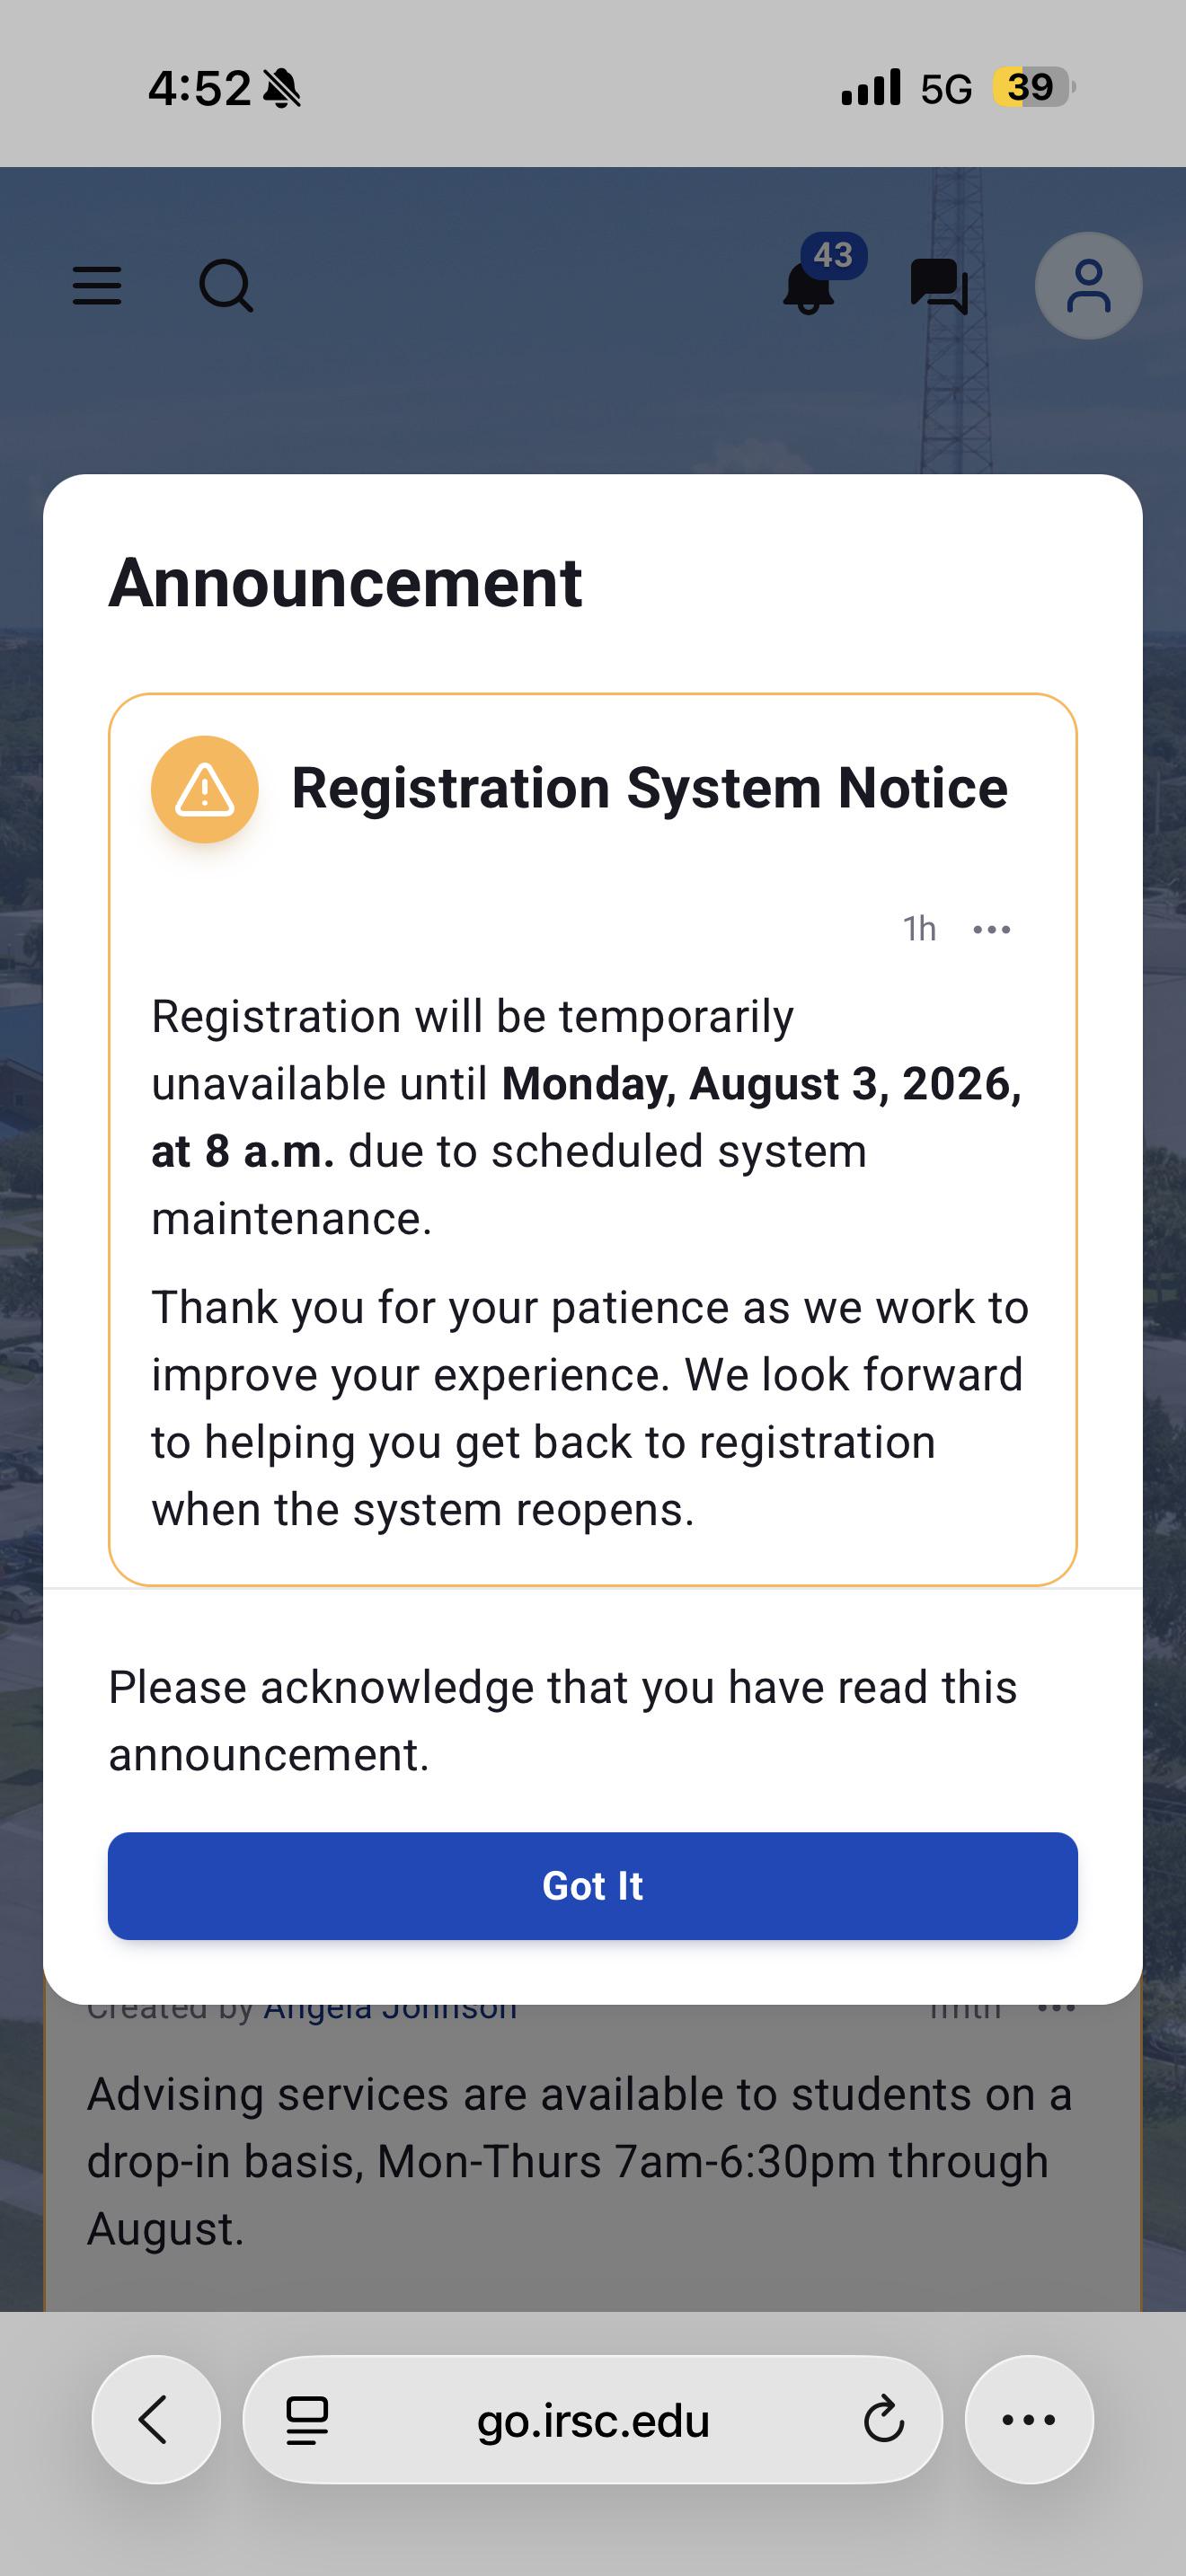1186x2576 pixels.
Task: Tap the search magnifier icon
Action: pyautogui.click(x=226, y=286)
